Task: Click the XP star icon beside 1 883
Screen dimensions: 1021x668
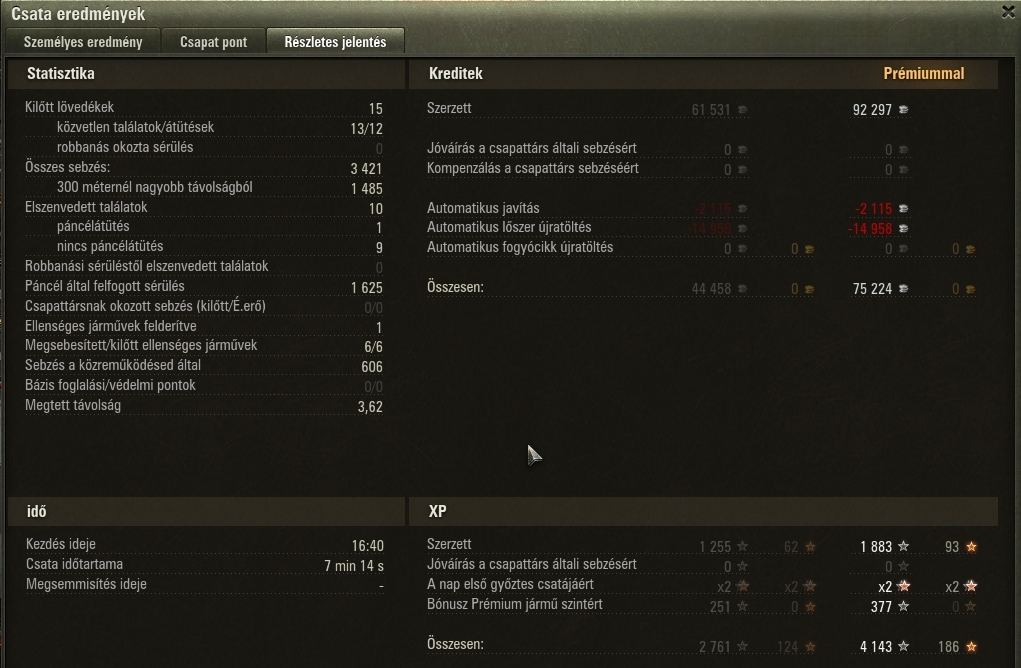Action: 904,546
